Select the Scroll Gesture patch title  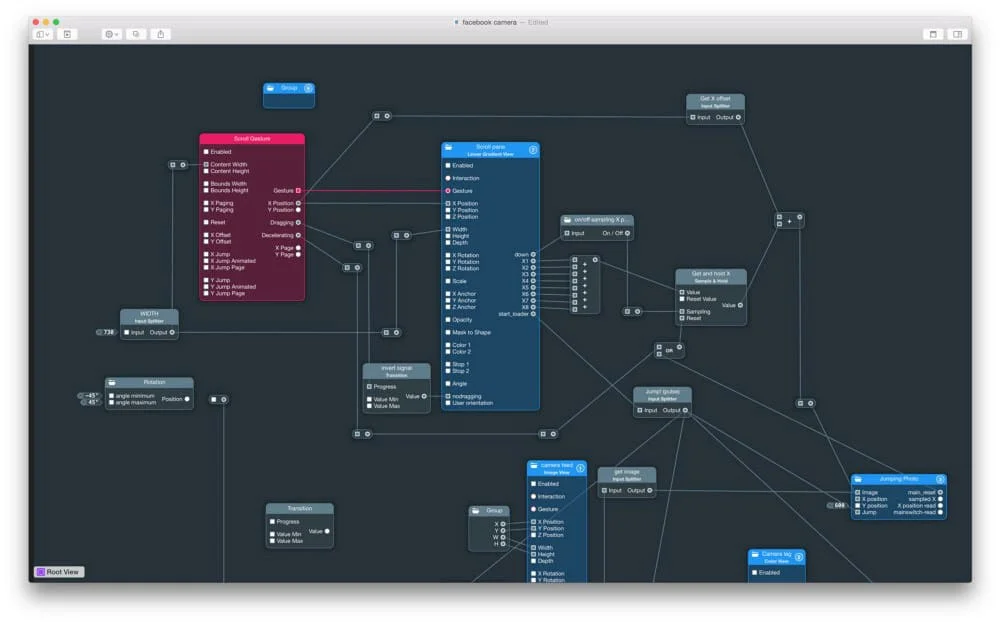coord(252,138)
